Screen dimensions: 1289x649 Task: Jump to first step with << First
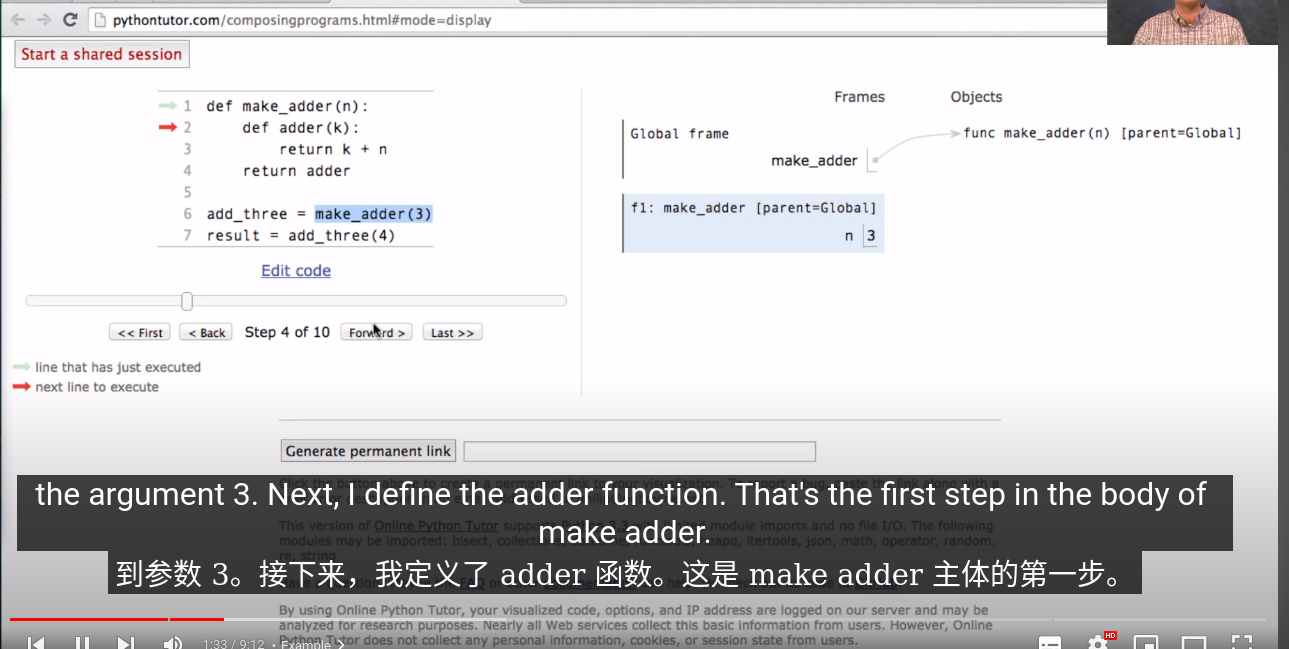pos(139,333)
